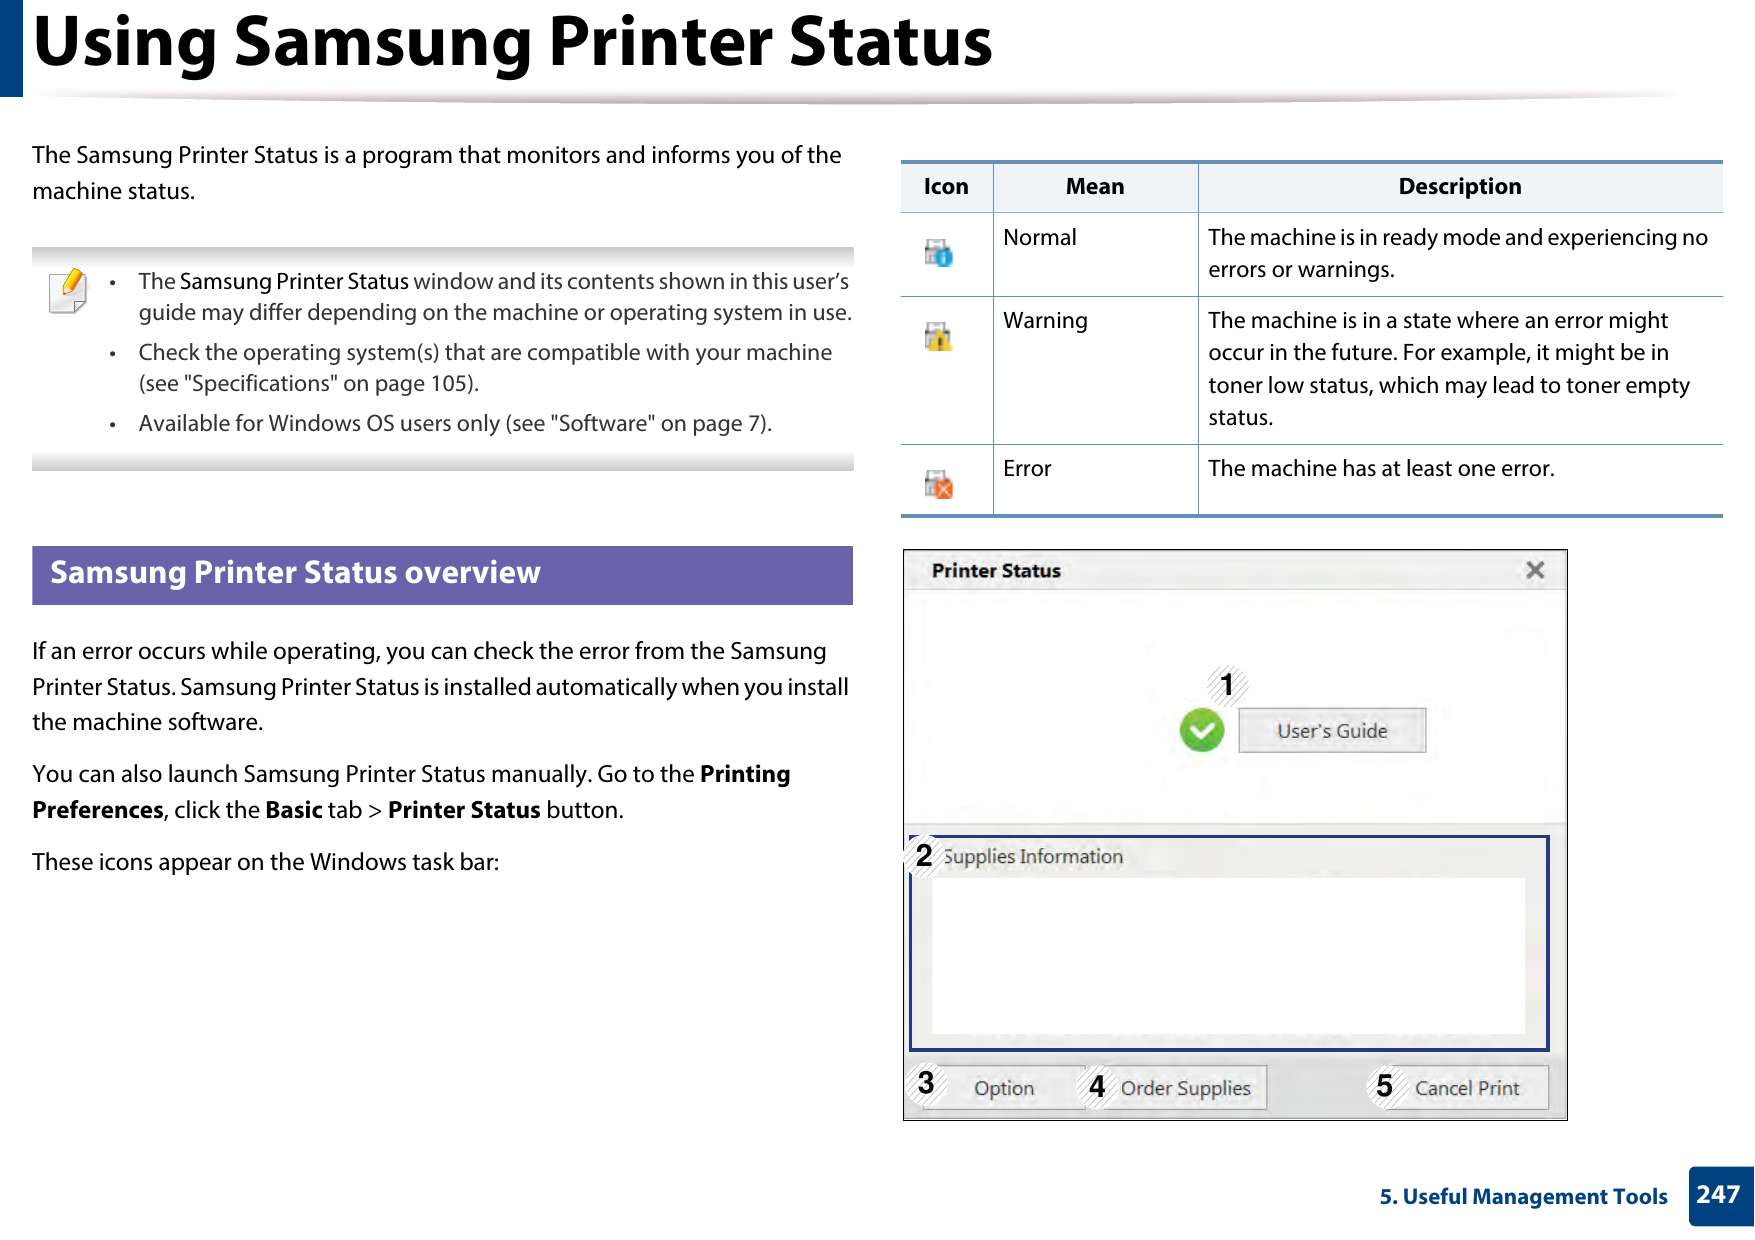
Task: Click the Warning status printer icon
Action: point(938,336)
